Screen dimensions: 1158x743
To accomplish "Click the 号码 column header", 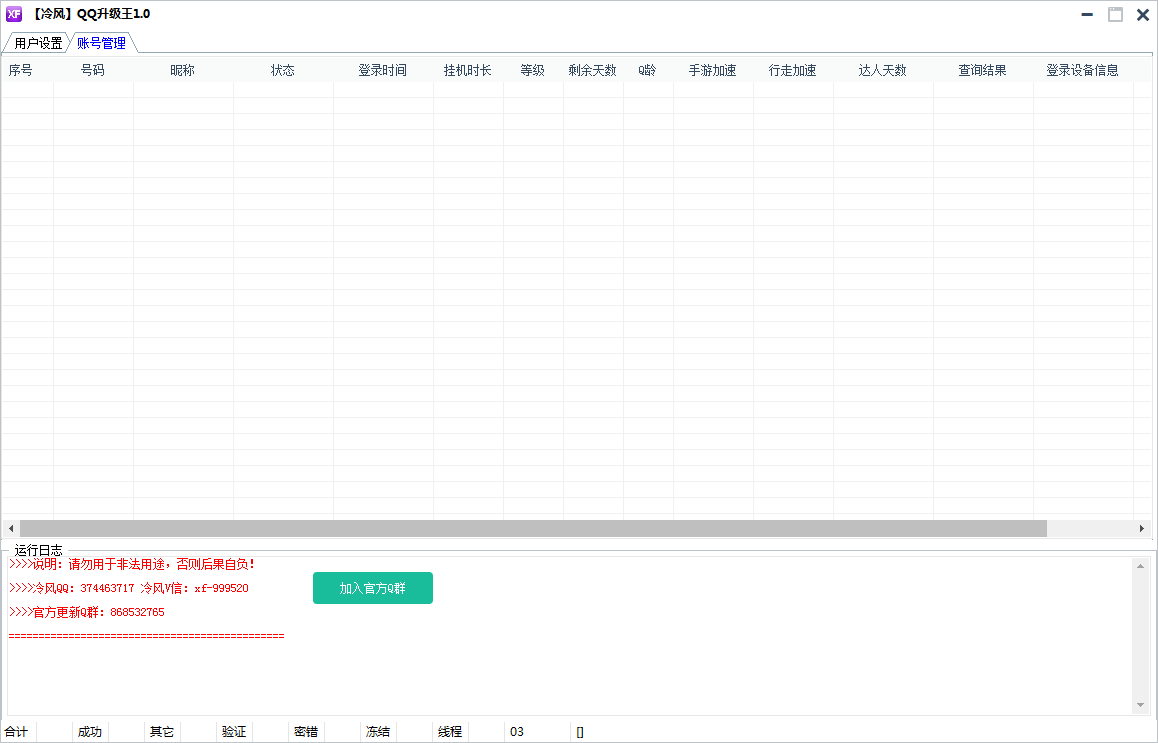I will [x=92, y=70].
